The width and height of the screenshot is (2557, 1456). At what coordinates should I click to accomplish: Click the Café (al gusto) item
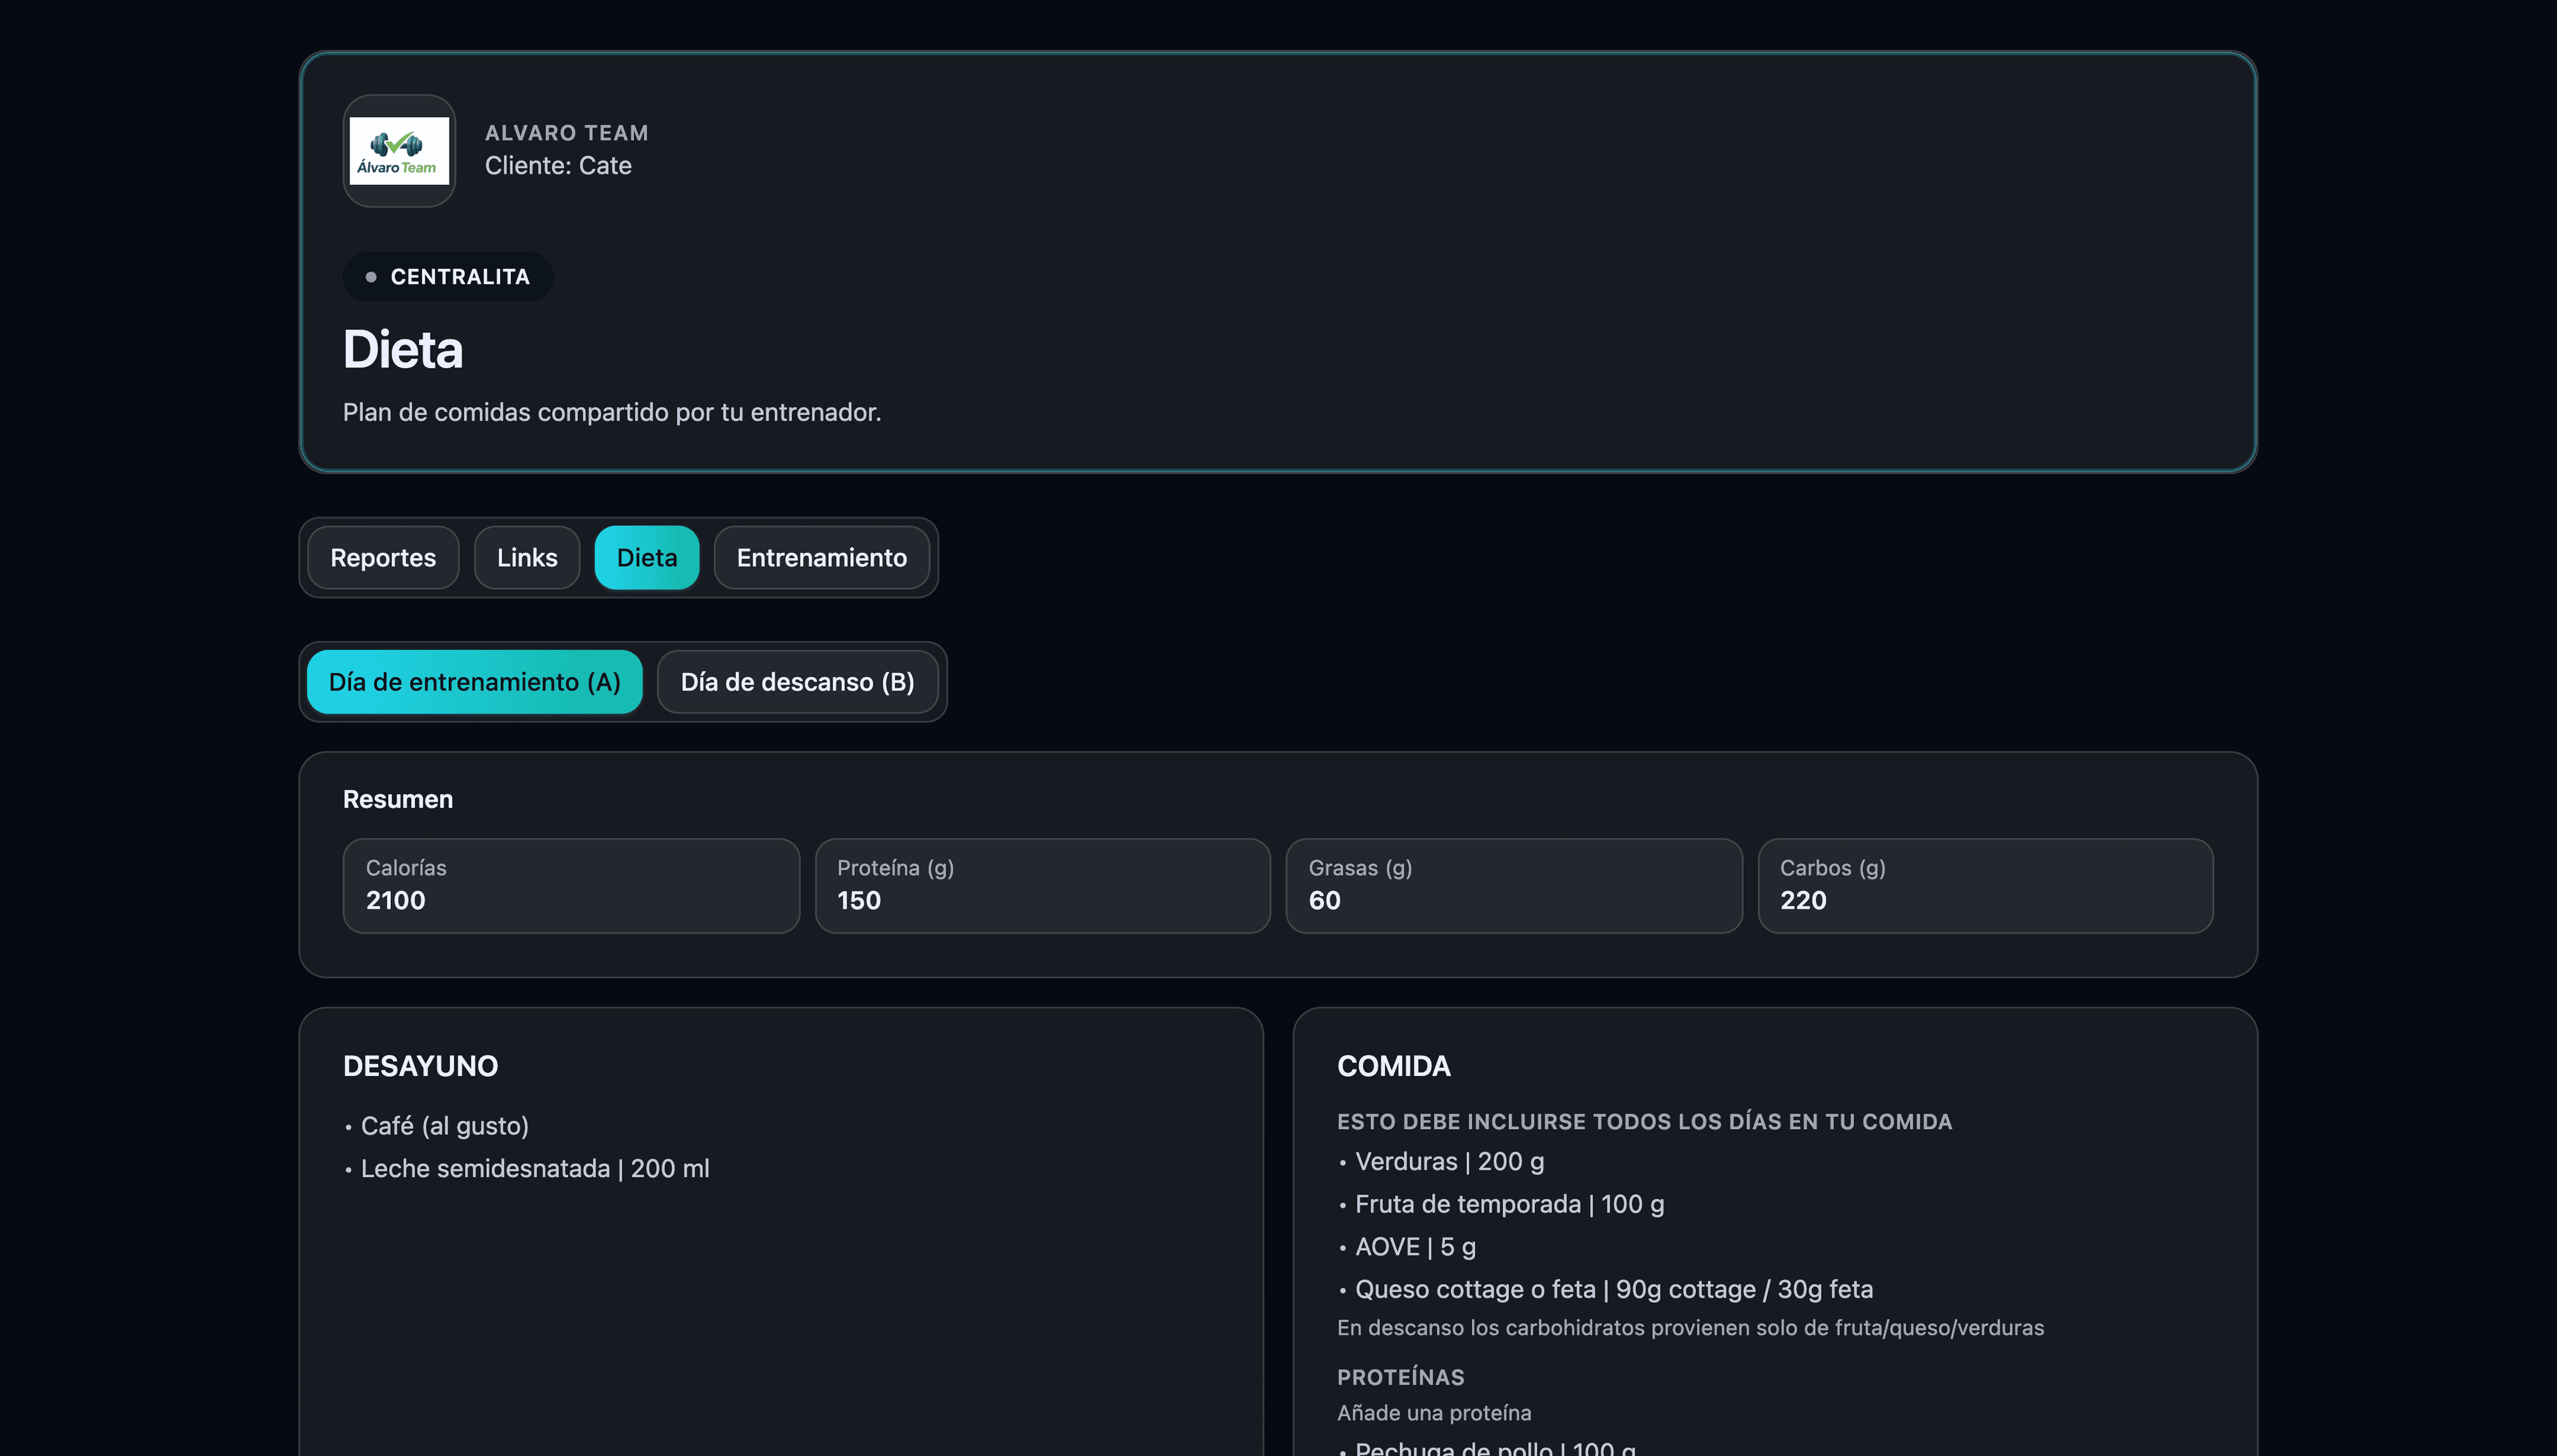[444, 1126]
